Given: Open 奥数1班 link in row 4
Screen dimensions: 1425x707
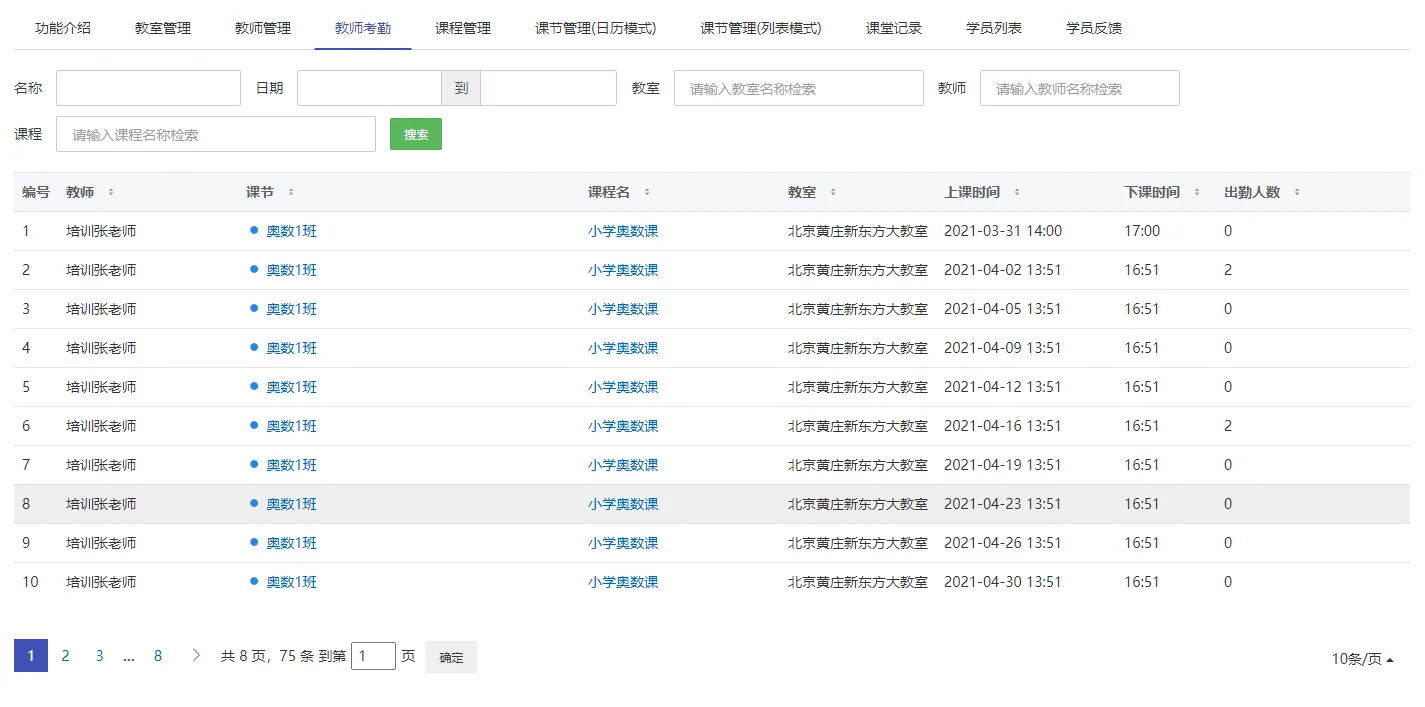Looking at the screenshot, I should coord(291,348).
